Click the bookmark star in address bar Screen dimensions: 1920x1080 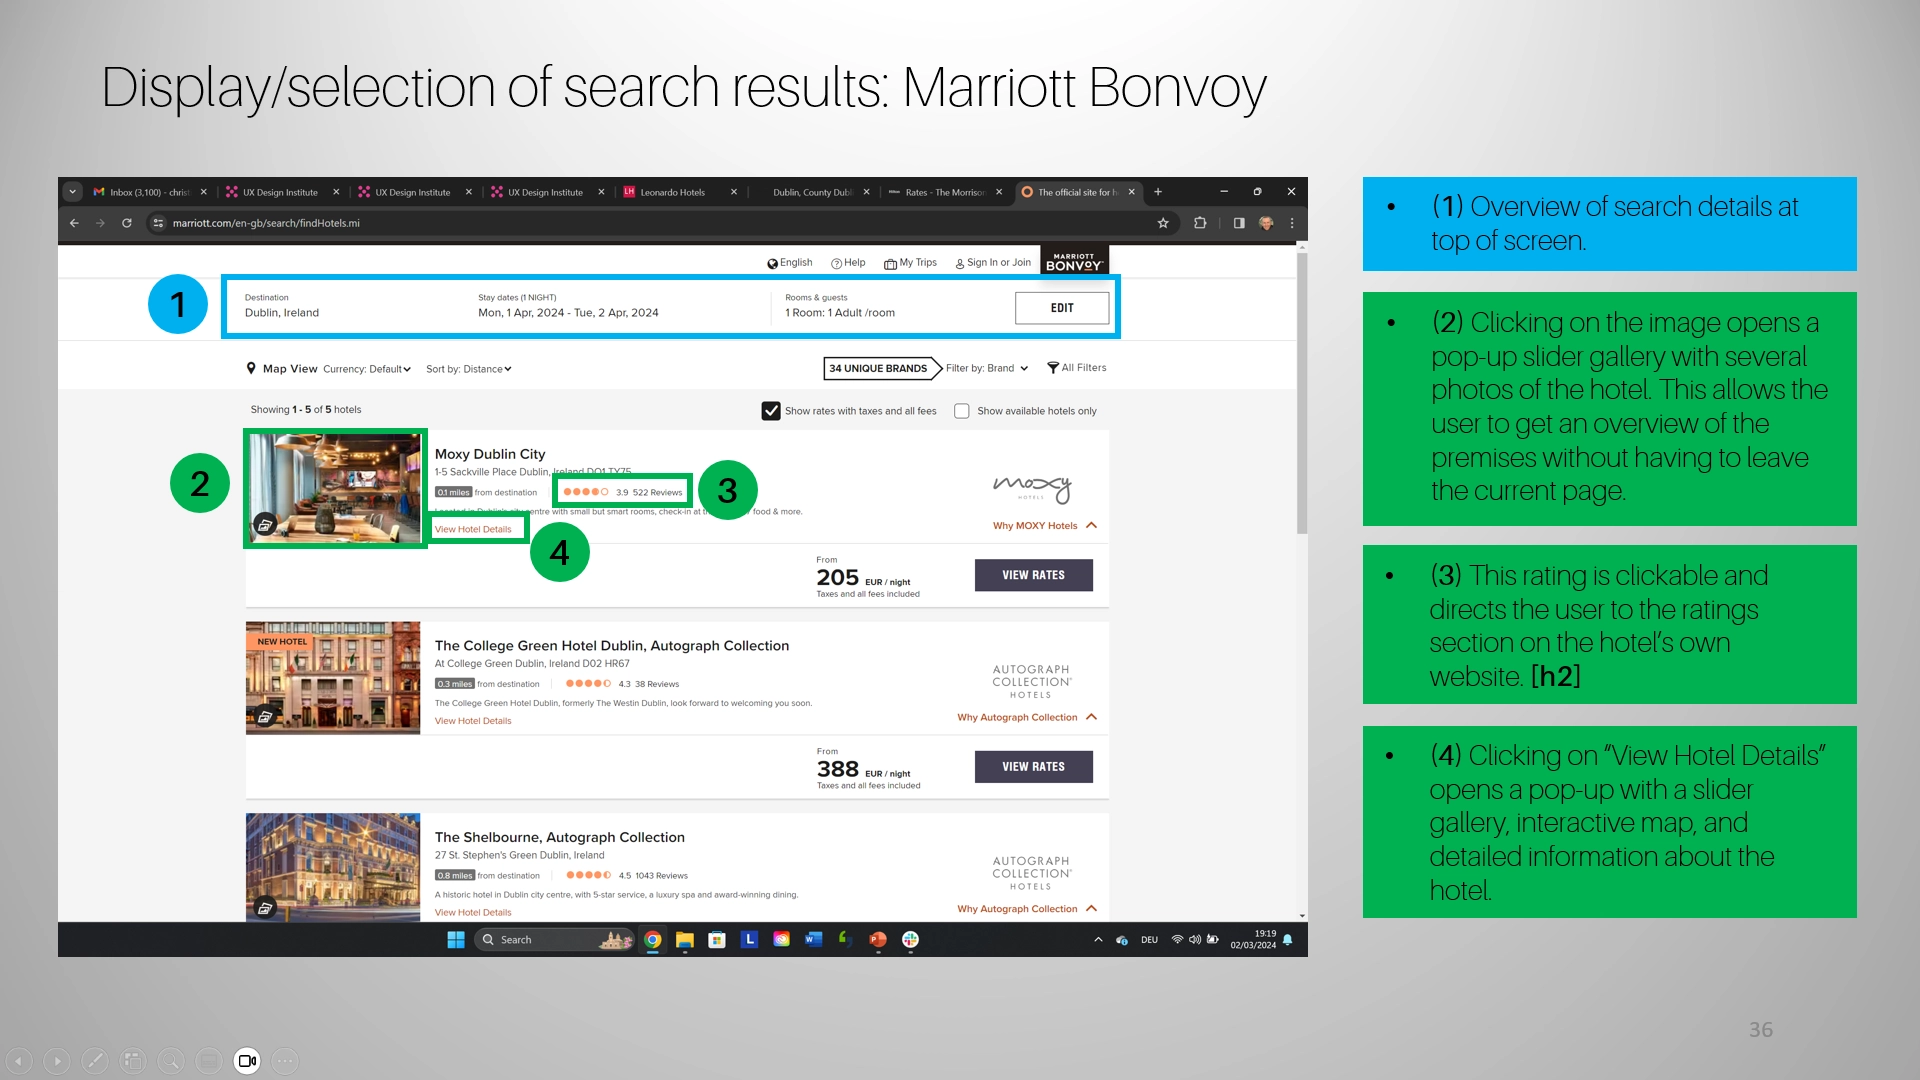[1163, 223]
